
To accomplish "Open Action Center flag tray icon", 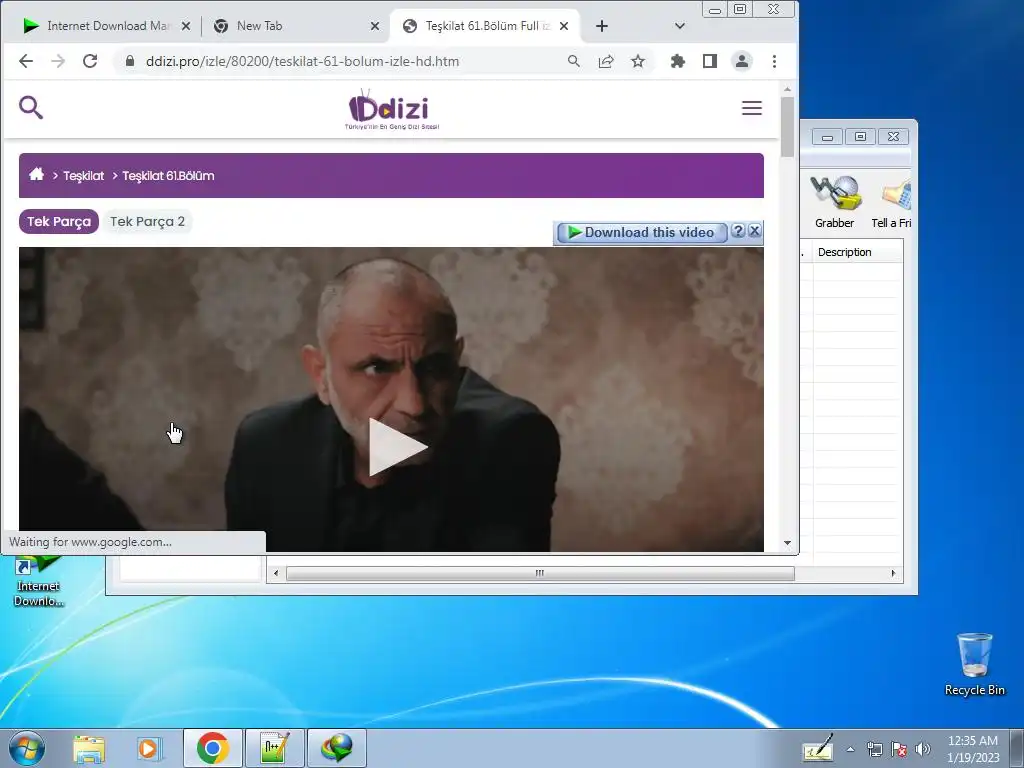I will (x=899, y=749).
